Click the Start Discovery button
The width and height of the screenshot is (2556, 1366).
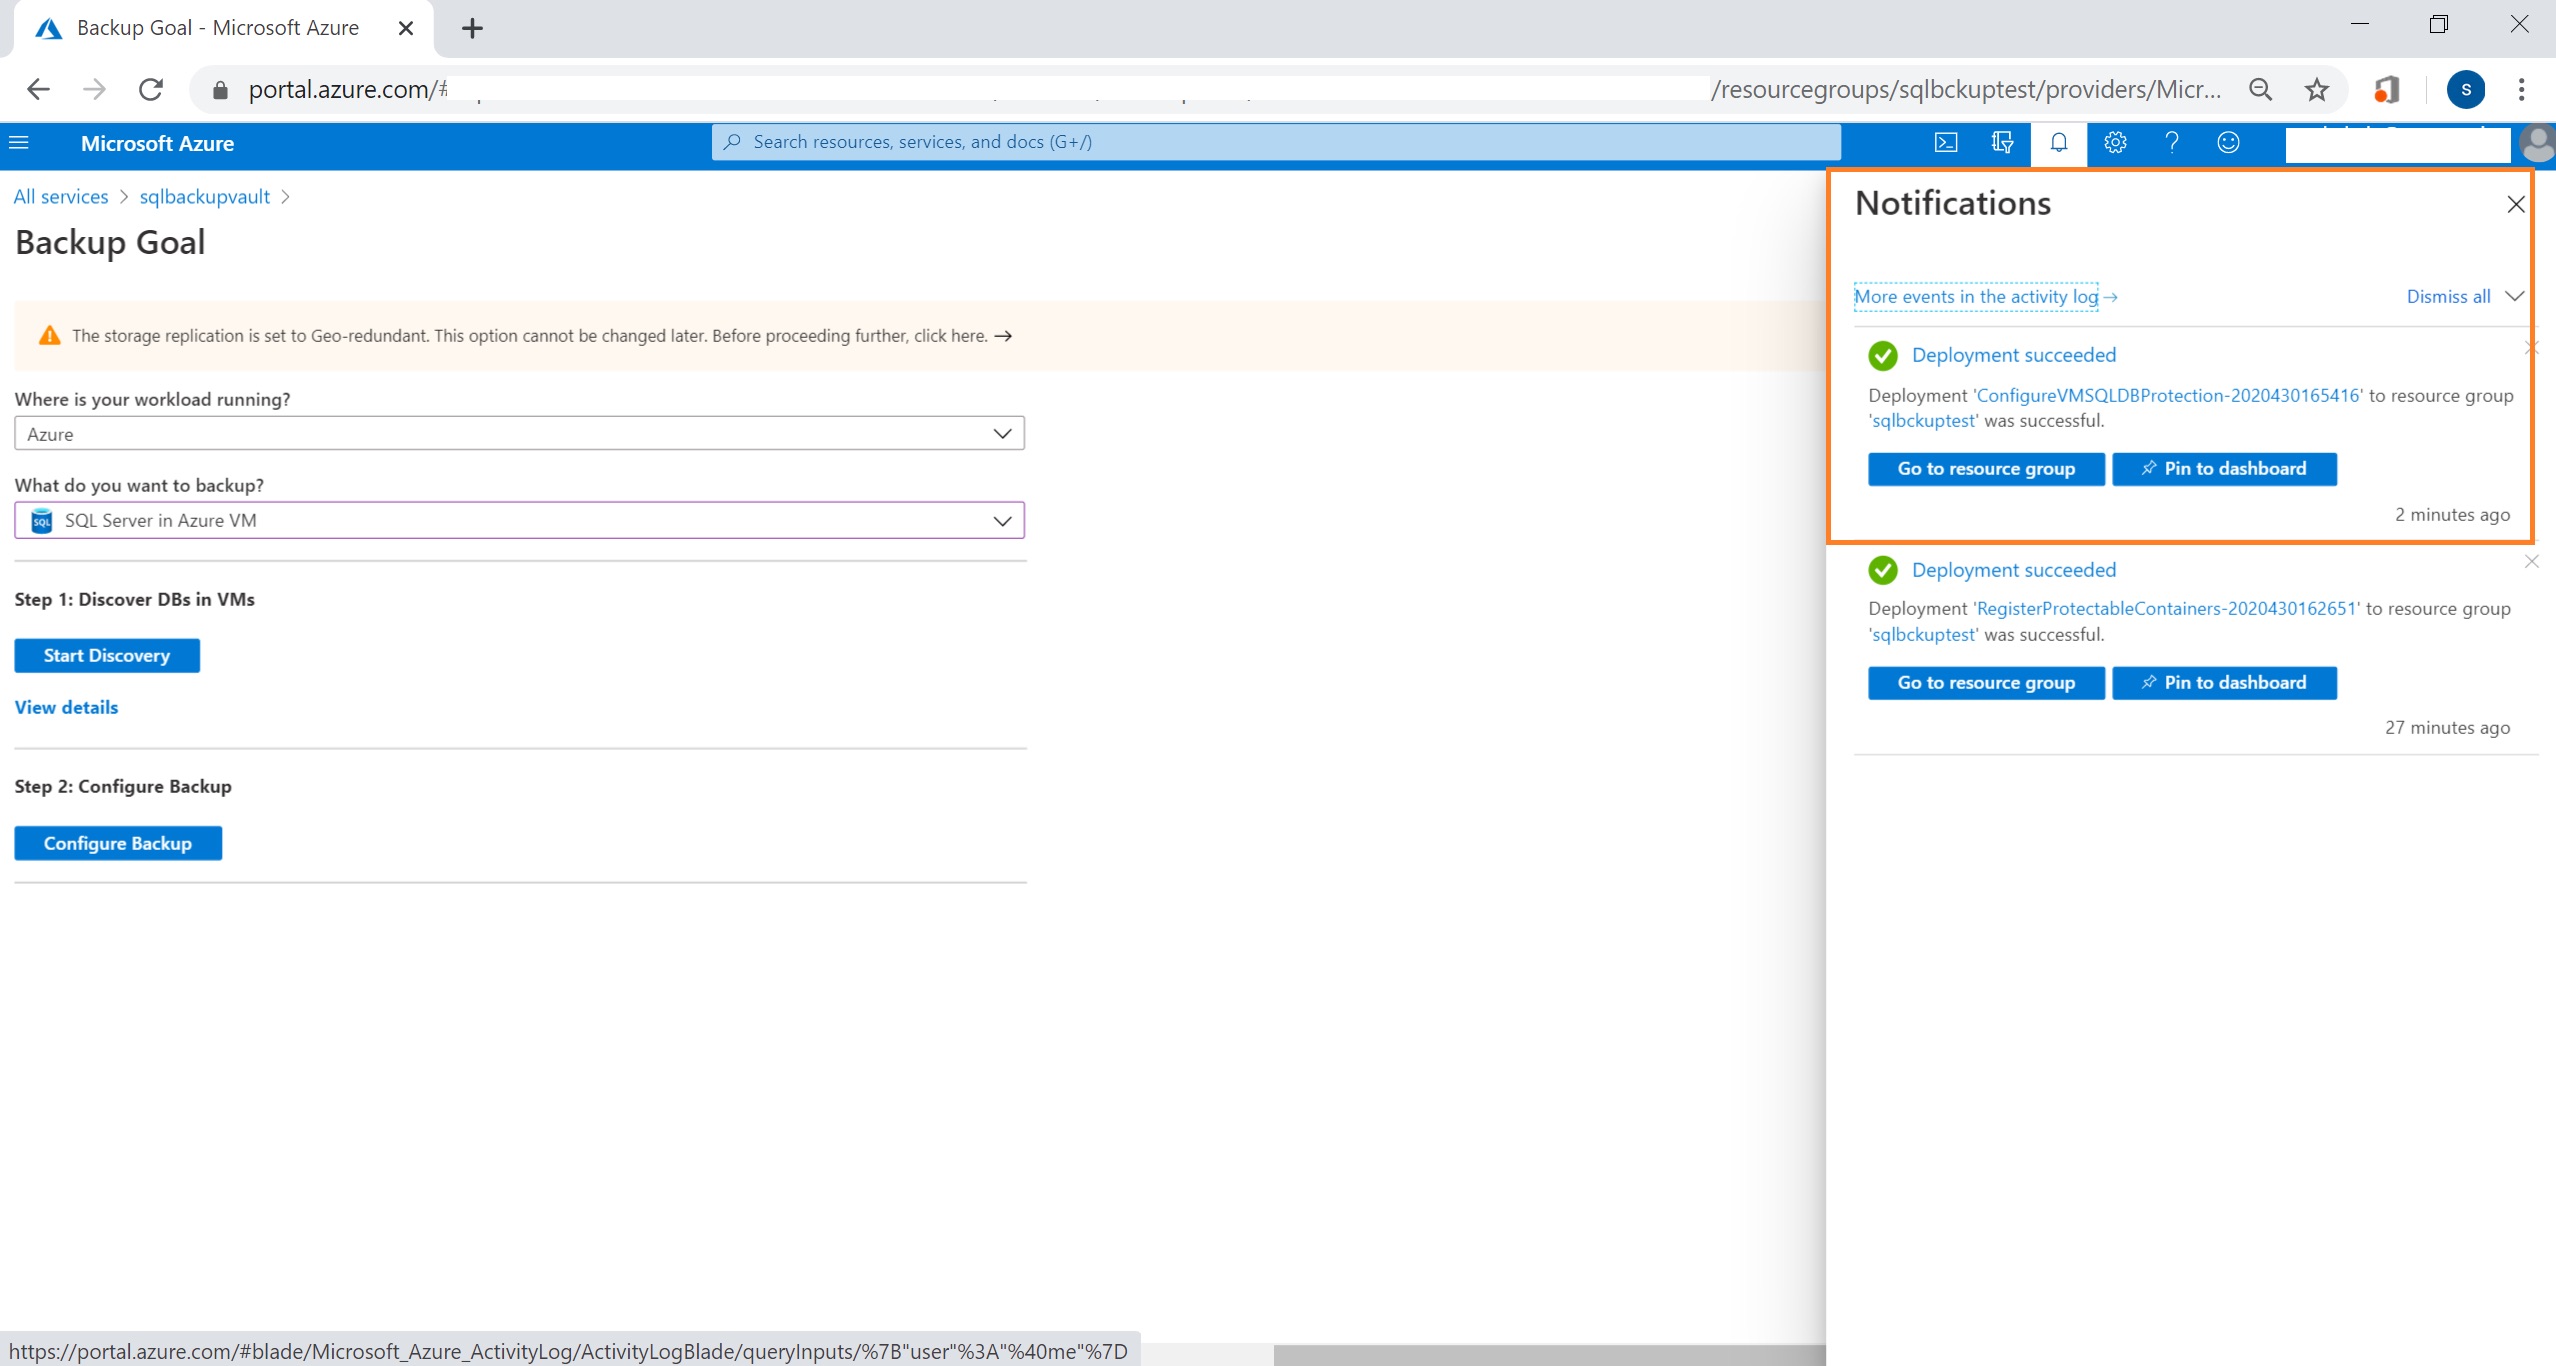[107, 656]
